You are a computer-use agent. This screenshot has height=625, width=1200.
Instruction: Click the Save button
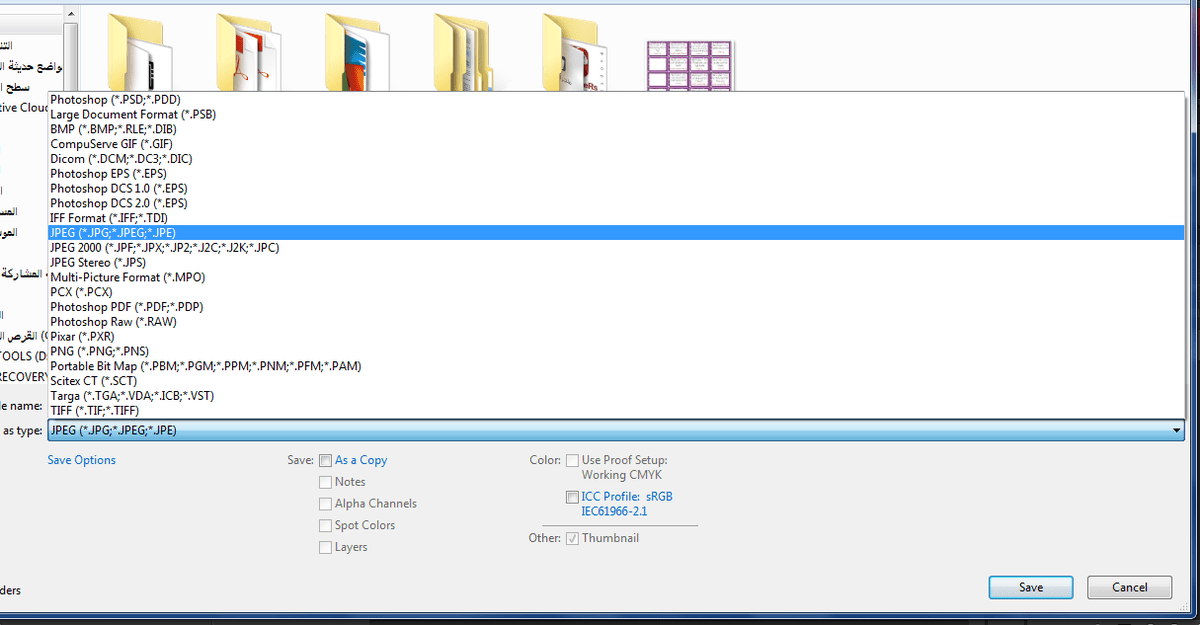click(1031, 588)
